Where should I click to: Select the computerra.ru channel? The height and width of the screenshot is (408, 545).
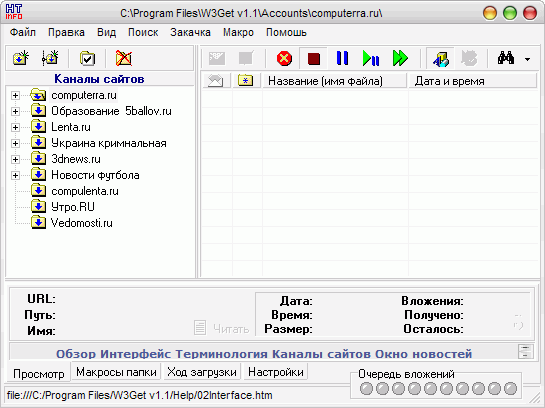coord(84,95)
